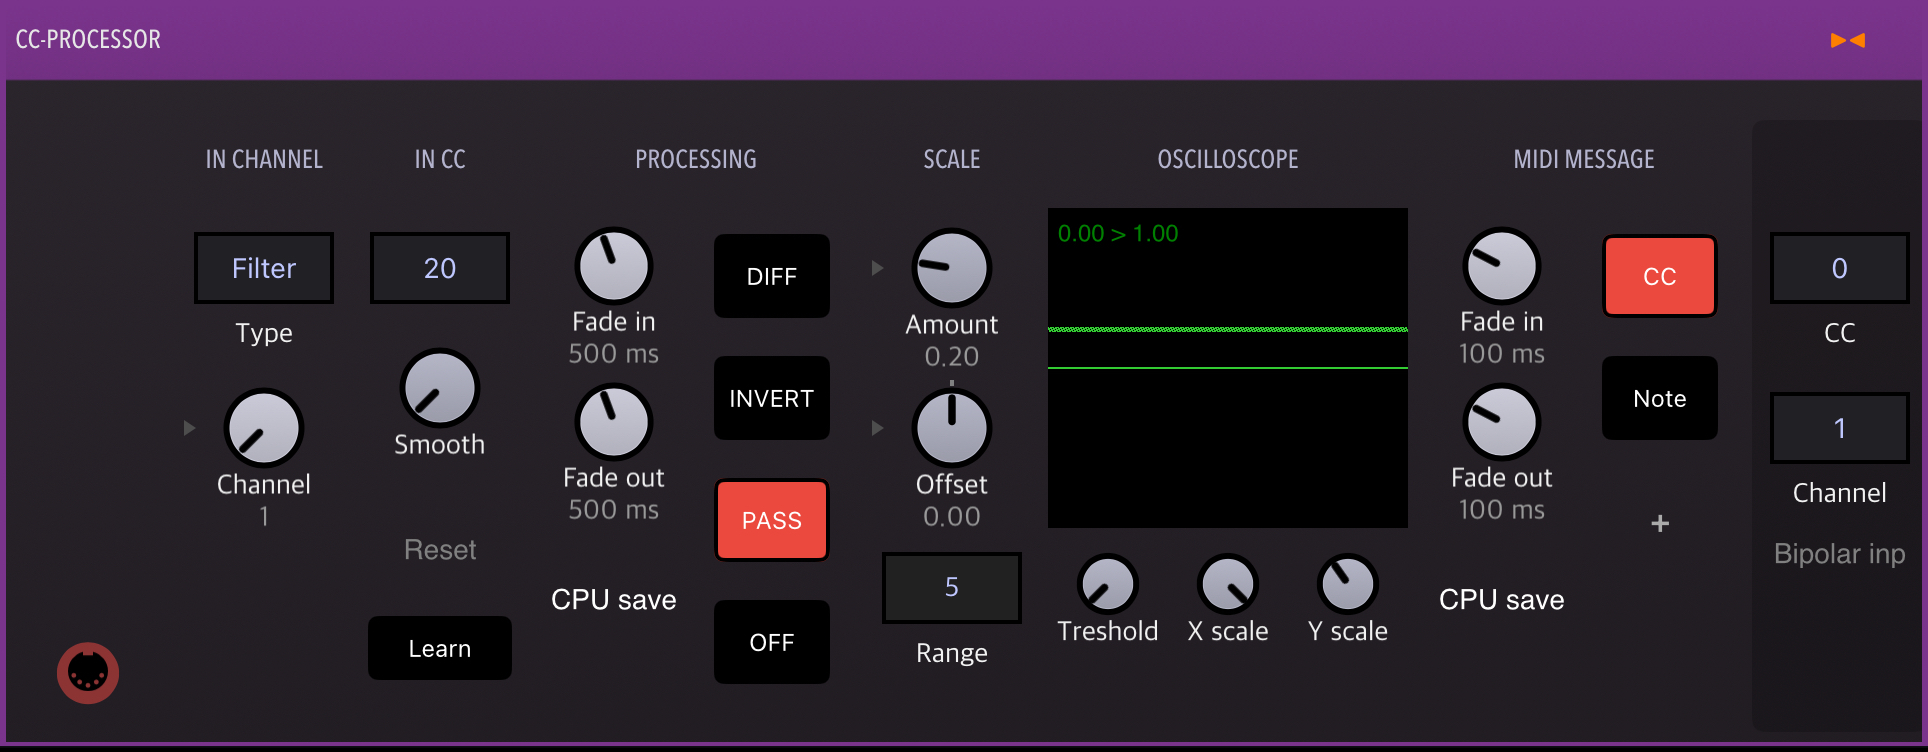
Task: Click the IN CC value field 20
Action: [440, 268]
